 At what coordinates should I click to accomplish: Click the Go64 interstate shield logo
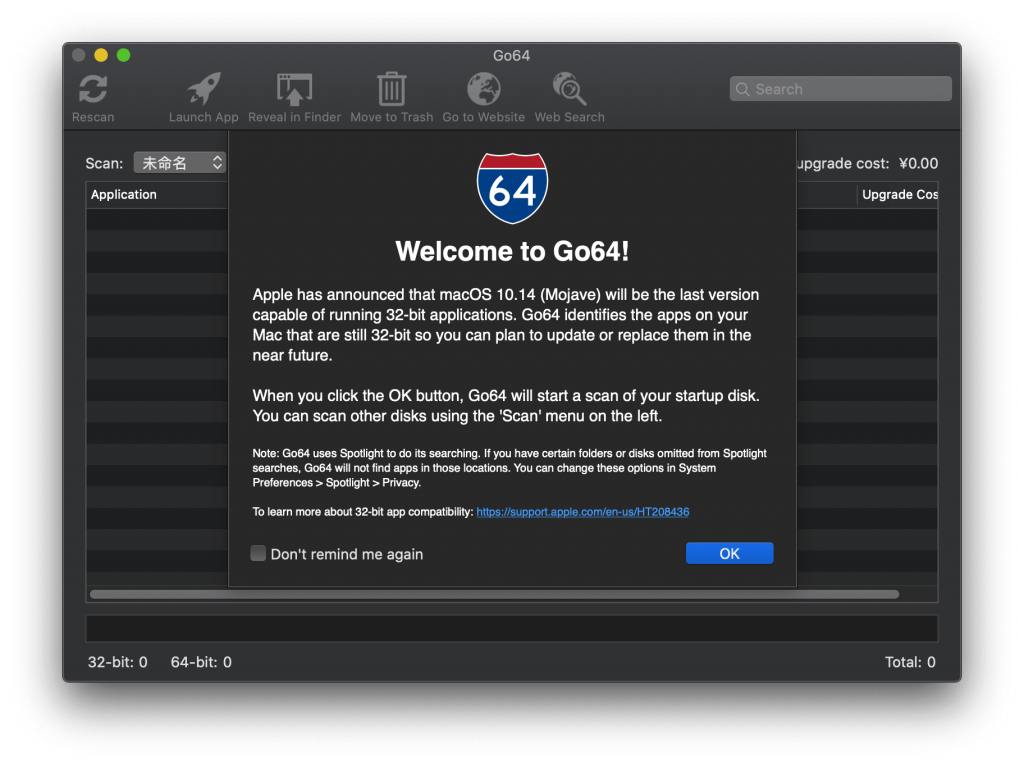click(512, 188)
